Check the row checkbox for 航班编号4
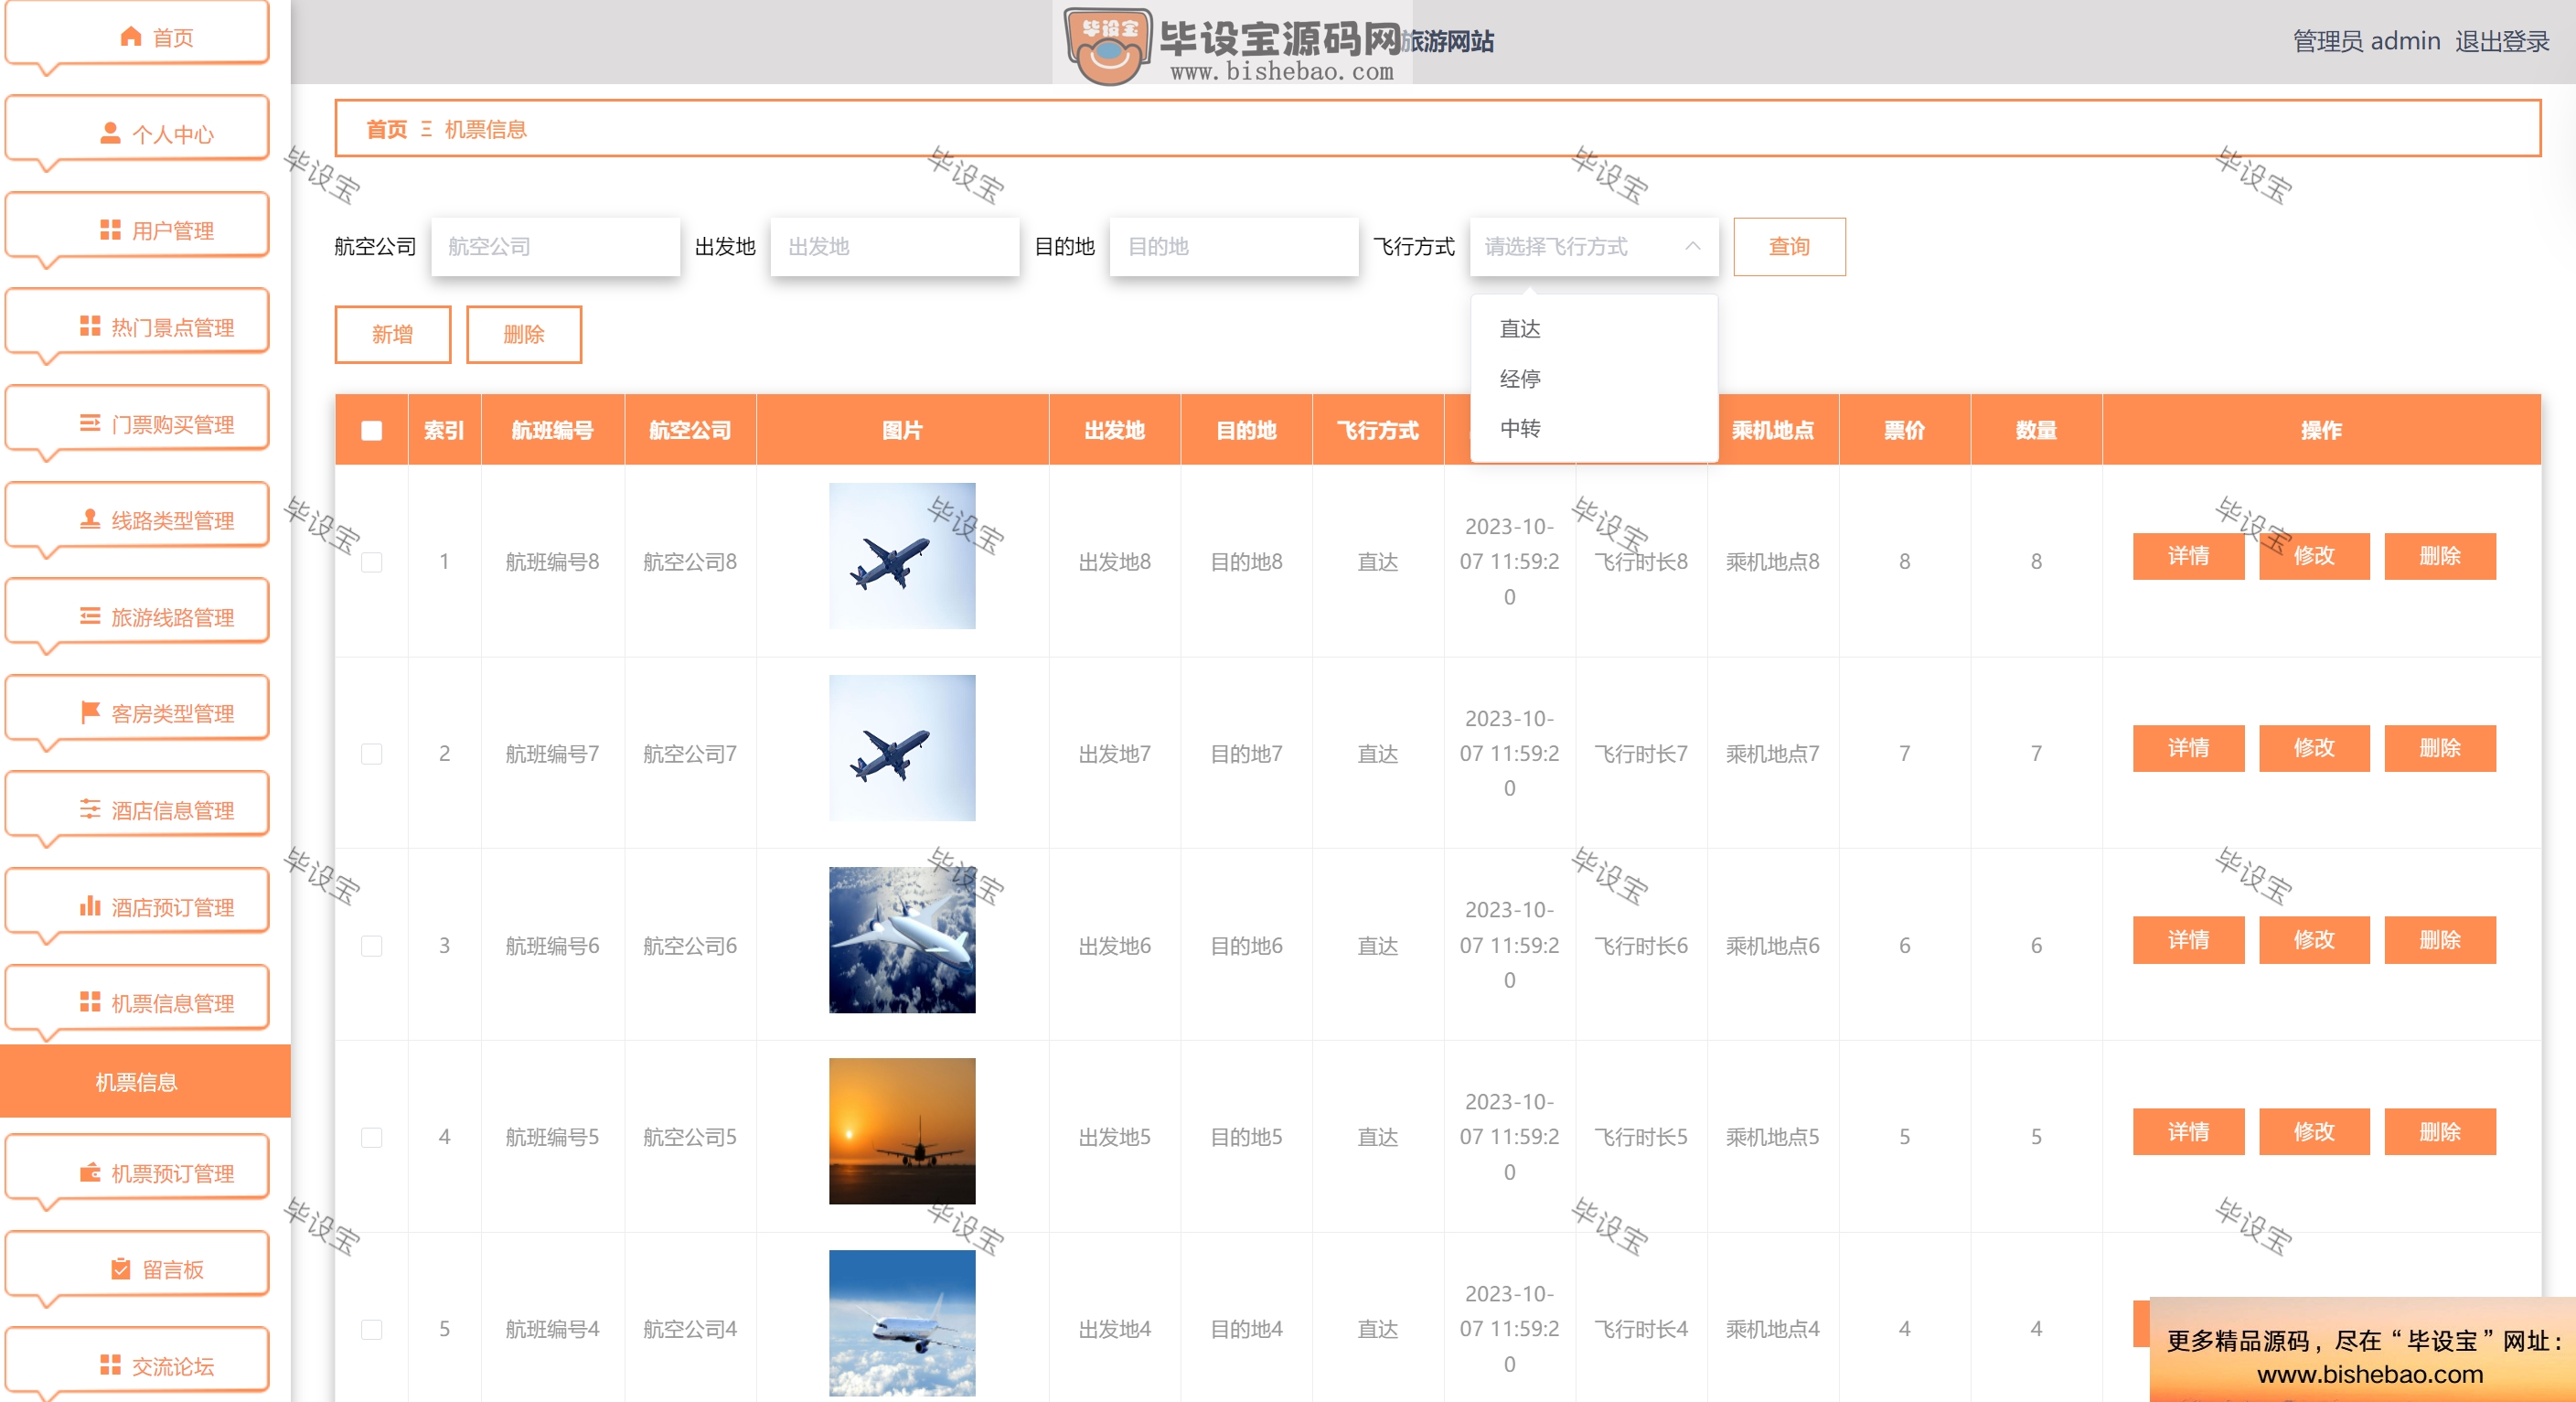Viewport: 2576px width, 1402px height. [372, 1330]
